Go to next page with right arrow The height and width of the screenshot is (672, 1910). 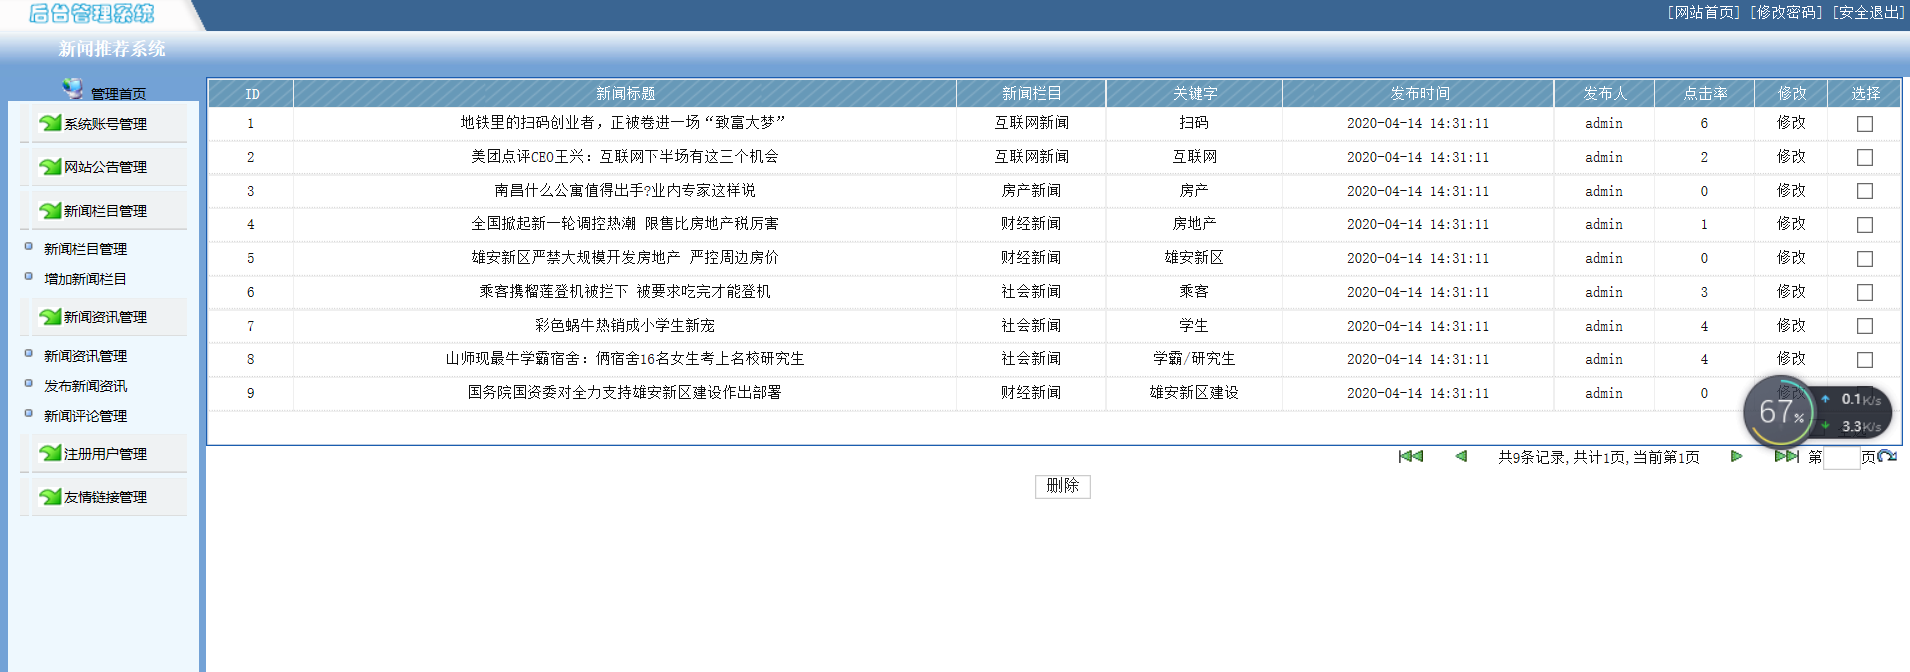1736,456
